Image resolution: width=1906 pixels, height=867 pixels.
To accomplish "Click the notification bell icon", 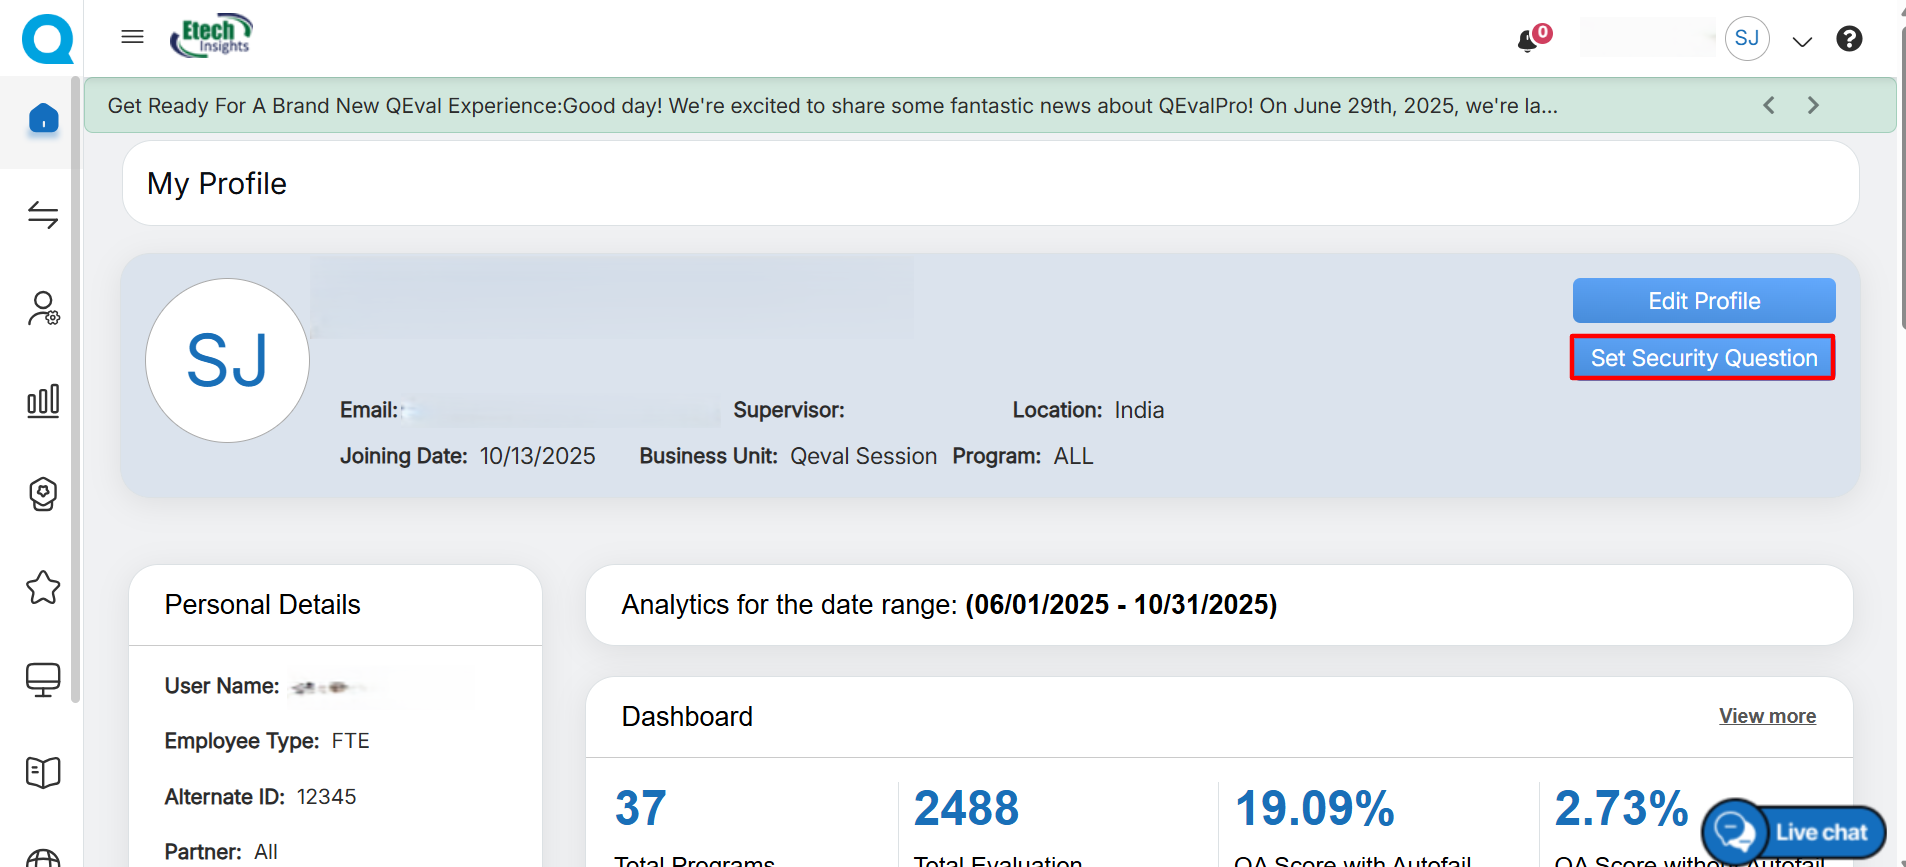I will click(x=1528, y=40).
